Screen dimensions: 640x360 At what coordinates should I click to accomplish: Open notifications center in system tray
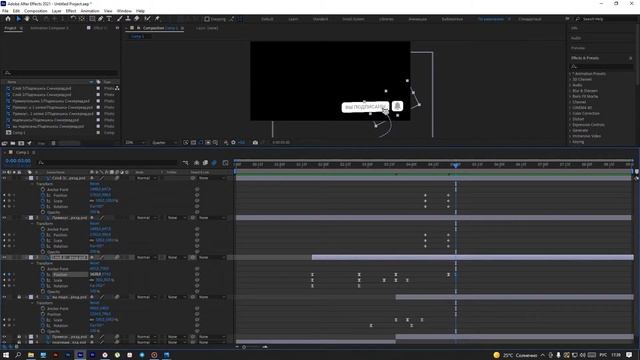629,355
